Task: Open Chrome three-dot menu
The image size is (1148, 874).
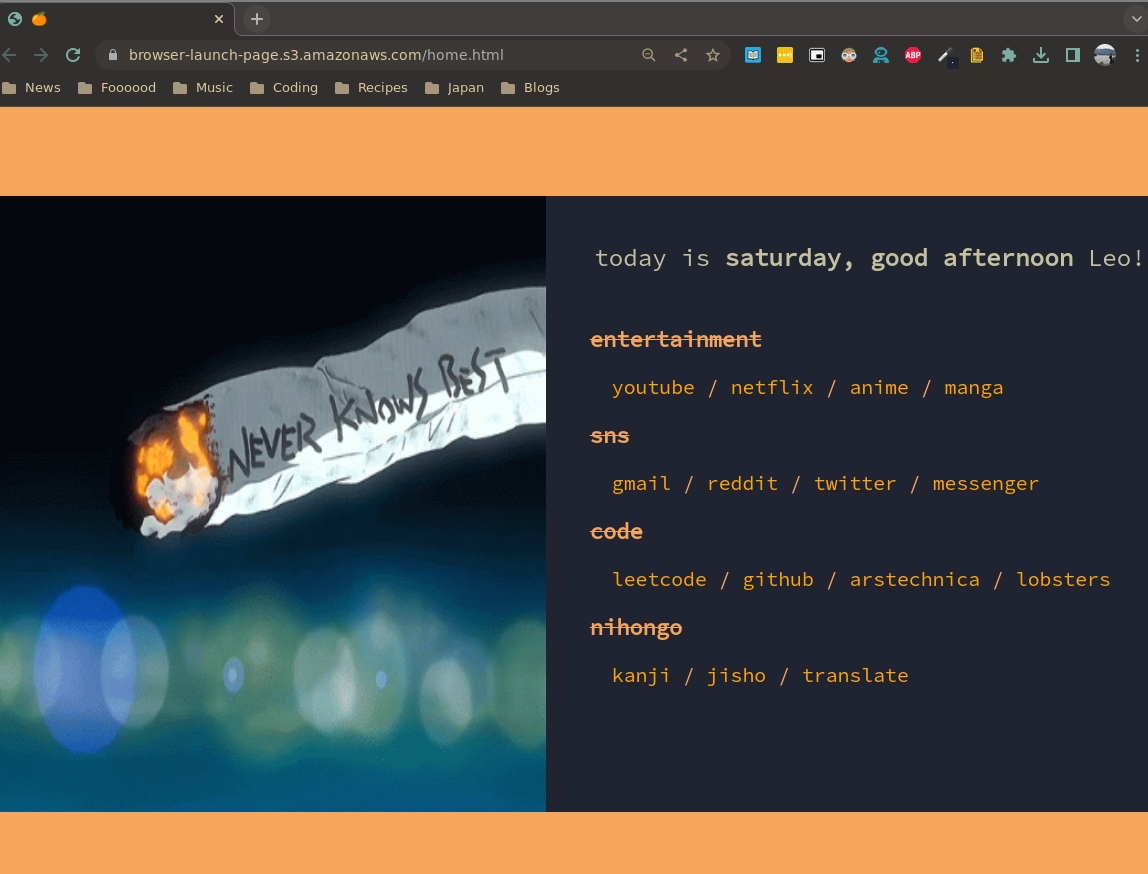Action: tap(1137, 55)
